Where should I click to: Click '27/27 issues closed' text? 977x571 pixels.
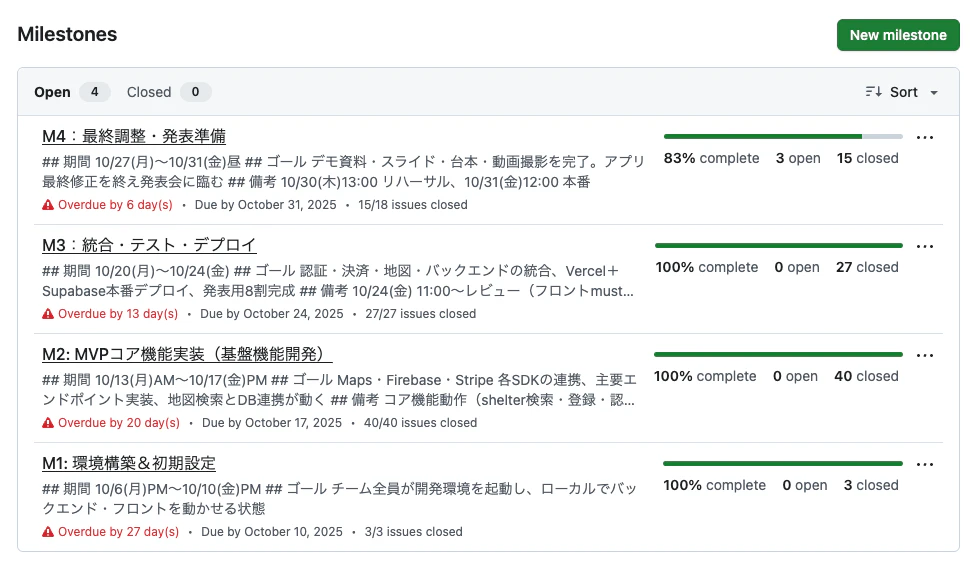(421, 314)
